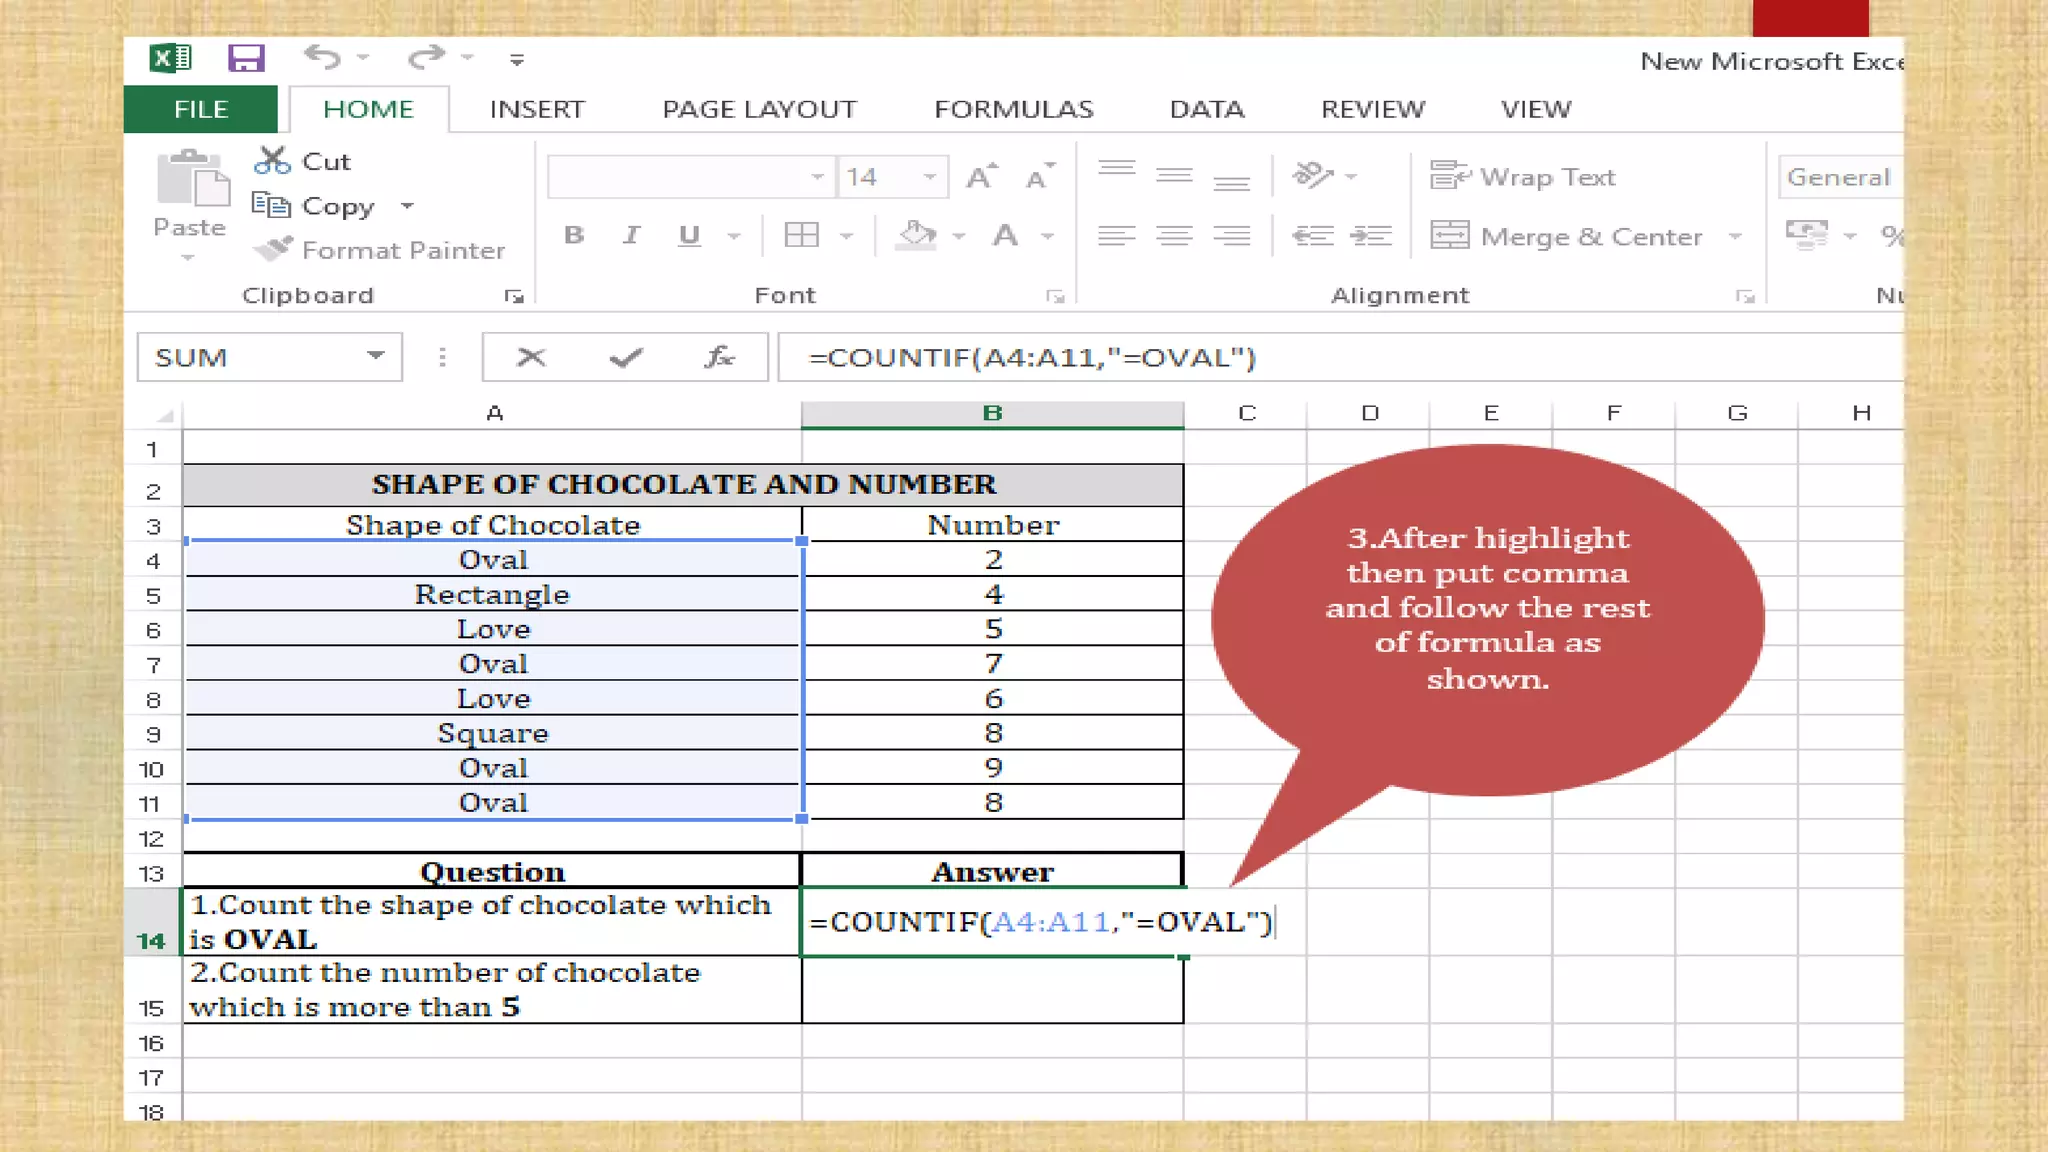Click the Format Painter button
The width and height of the screenshot is (2048, 1152).
point(380,250)
